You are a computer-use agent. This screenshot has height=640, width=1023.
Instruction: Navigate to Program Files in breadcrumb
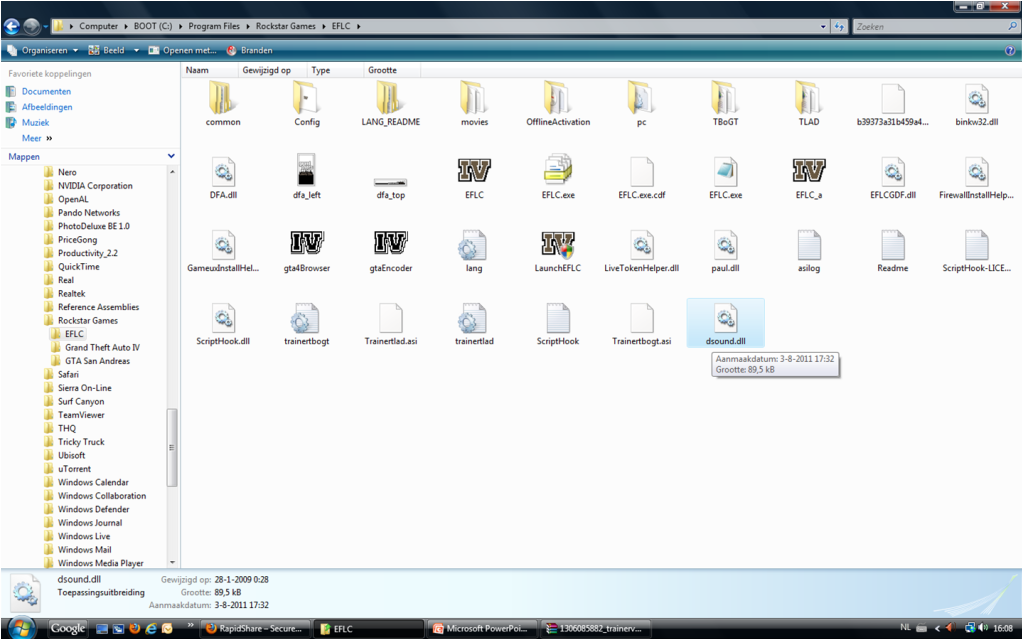coord(214,27)
